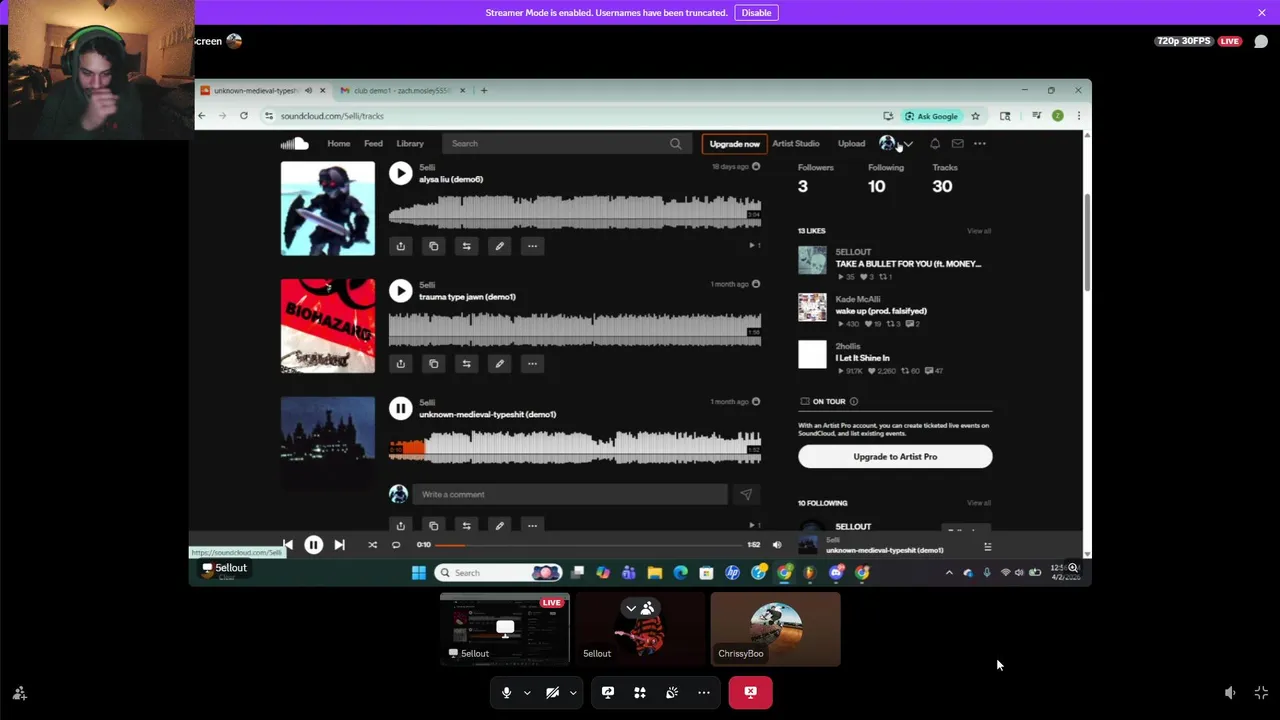Viewport: 1280px width, 720px height.
Task: Open the alysa liu cover artwork
Action: tap(328, 208)
